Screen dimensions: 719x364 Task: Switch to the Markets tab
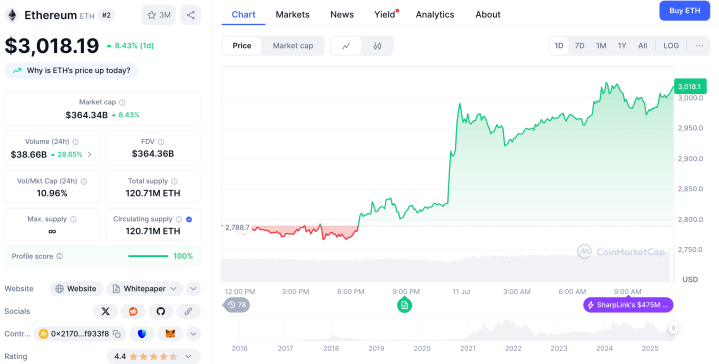click(293, 15)
